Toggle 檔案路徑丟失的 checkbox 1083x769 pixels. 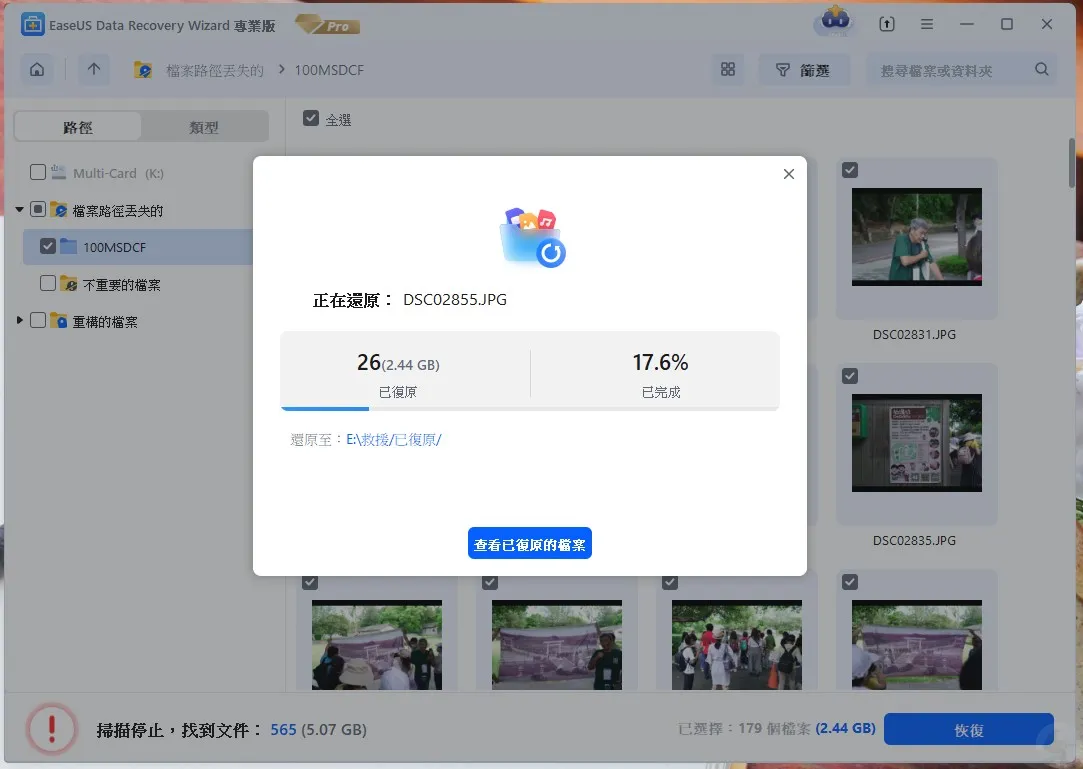pyautogui.click(x=38, y=209)
